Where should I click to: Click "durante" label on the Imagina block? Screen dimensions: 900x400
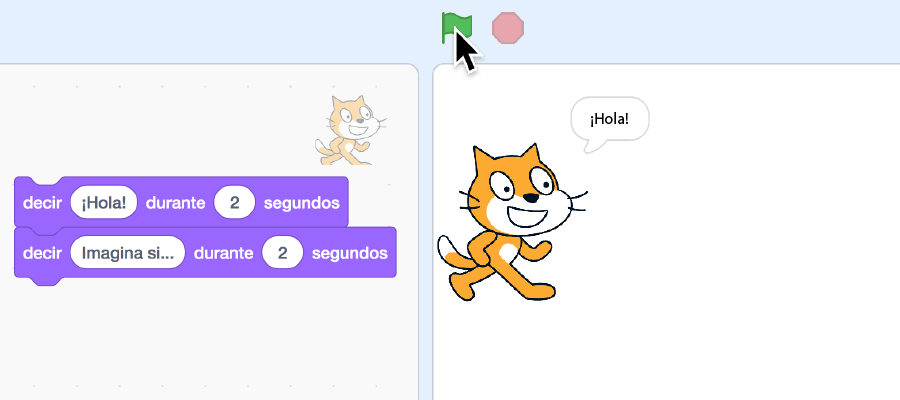click(223, 253)
